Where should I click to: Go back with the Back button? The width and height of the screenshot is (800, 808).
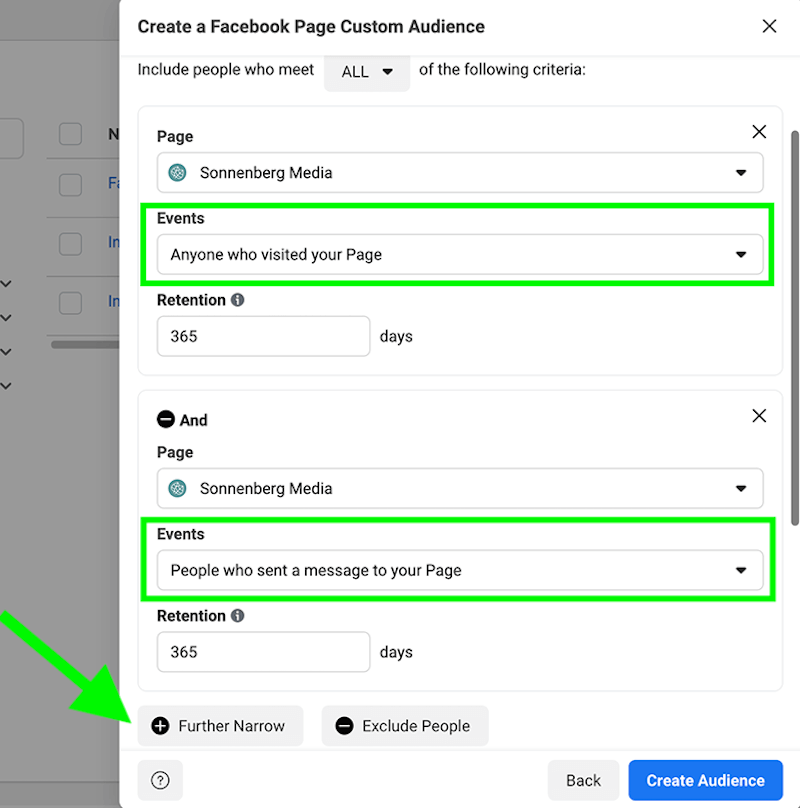pos(583,780)
